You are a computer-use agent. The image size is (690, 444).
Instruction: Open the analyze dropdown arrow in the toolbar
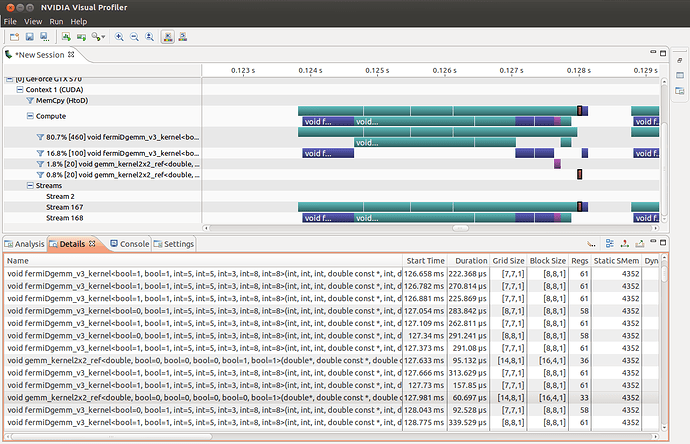coord(103,37)
